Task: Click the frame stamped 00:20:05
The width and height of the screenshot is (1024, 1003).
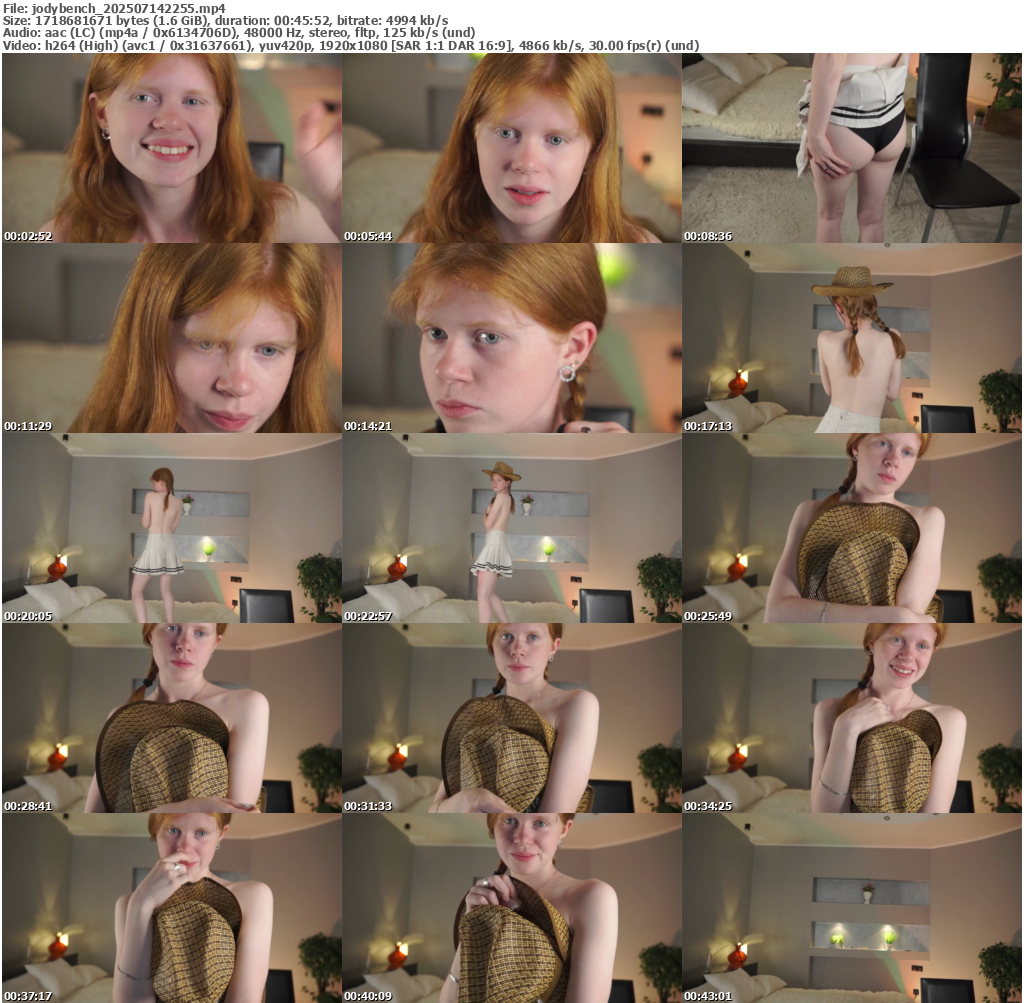Action: [x=172, y=528]
